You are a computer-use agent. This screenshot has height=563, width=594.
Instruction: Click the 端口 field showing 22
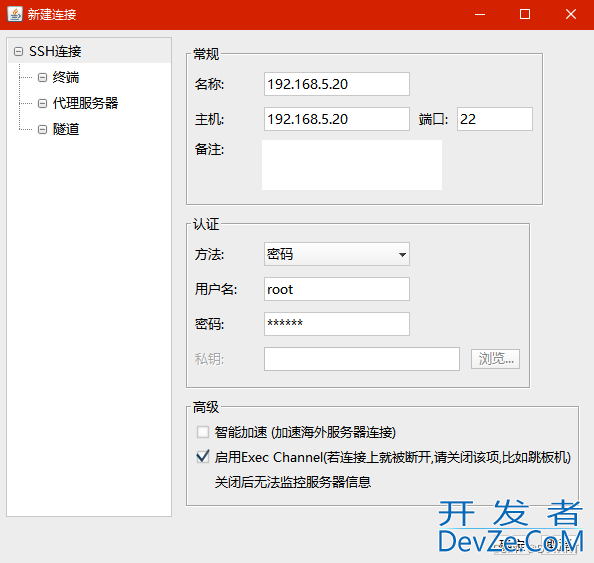point(495,119)
